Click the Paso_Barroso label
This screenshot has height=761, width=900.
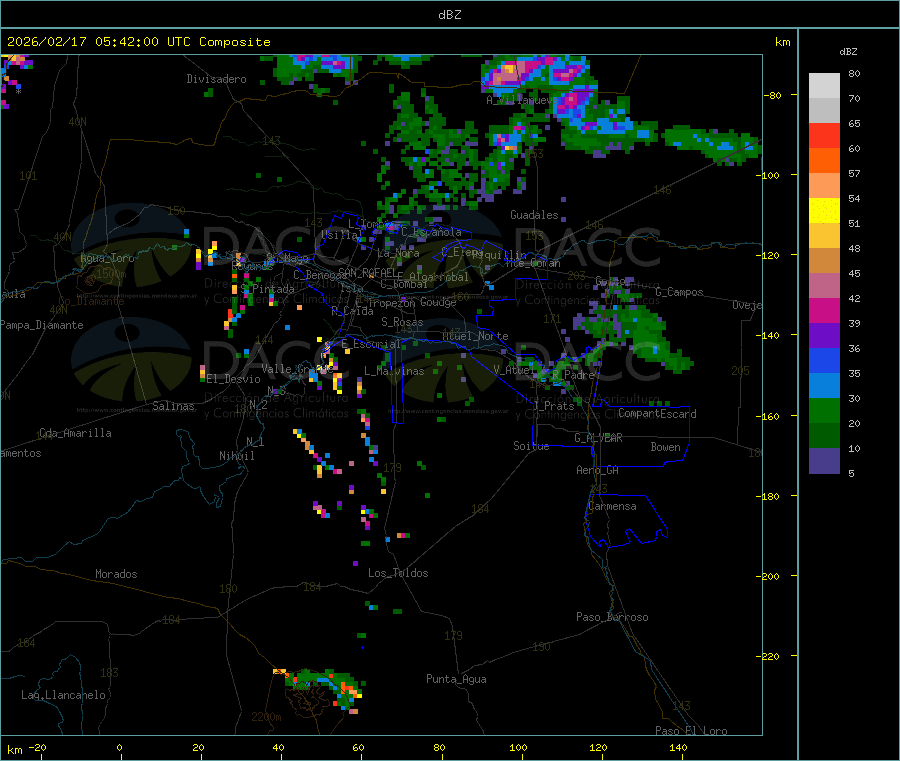click(612, 617)
